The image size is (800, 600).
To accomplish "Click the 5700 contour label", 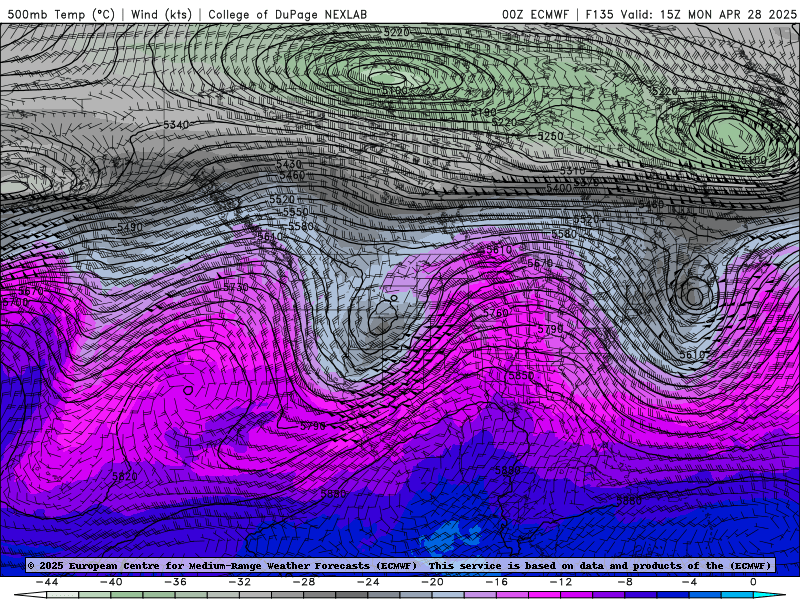I will pos(15,302).
